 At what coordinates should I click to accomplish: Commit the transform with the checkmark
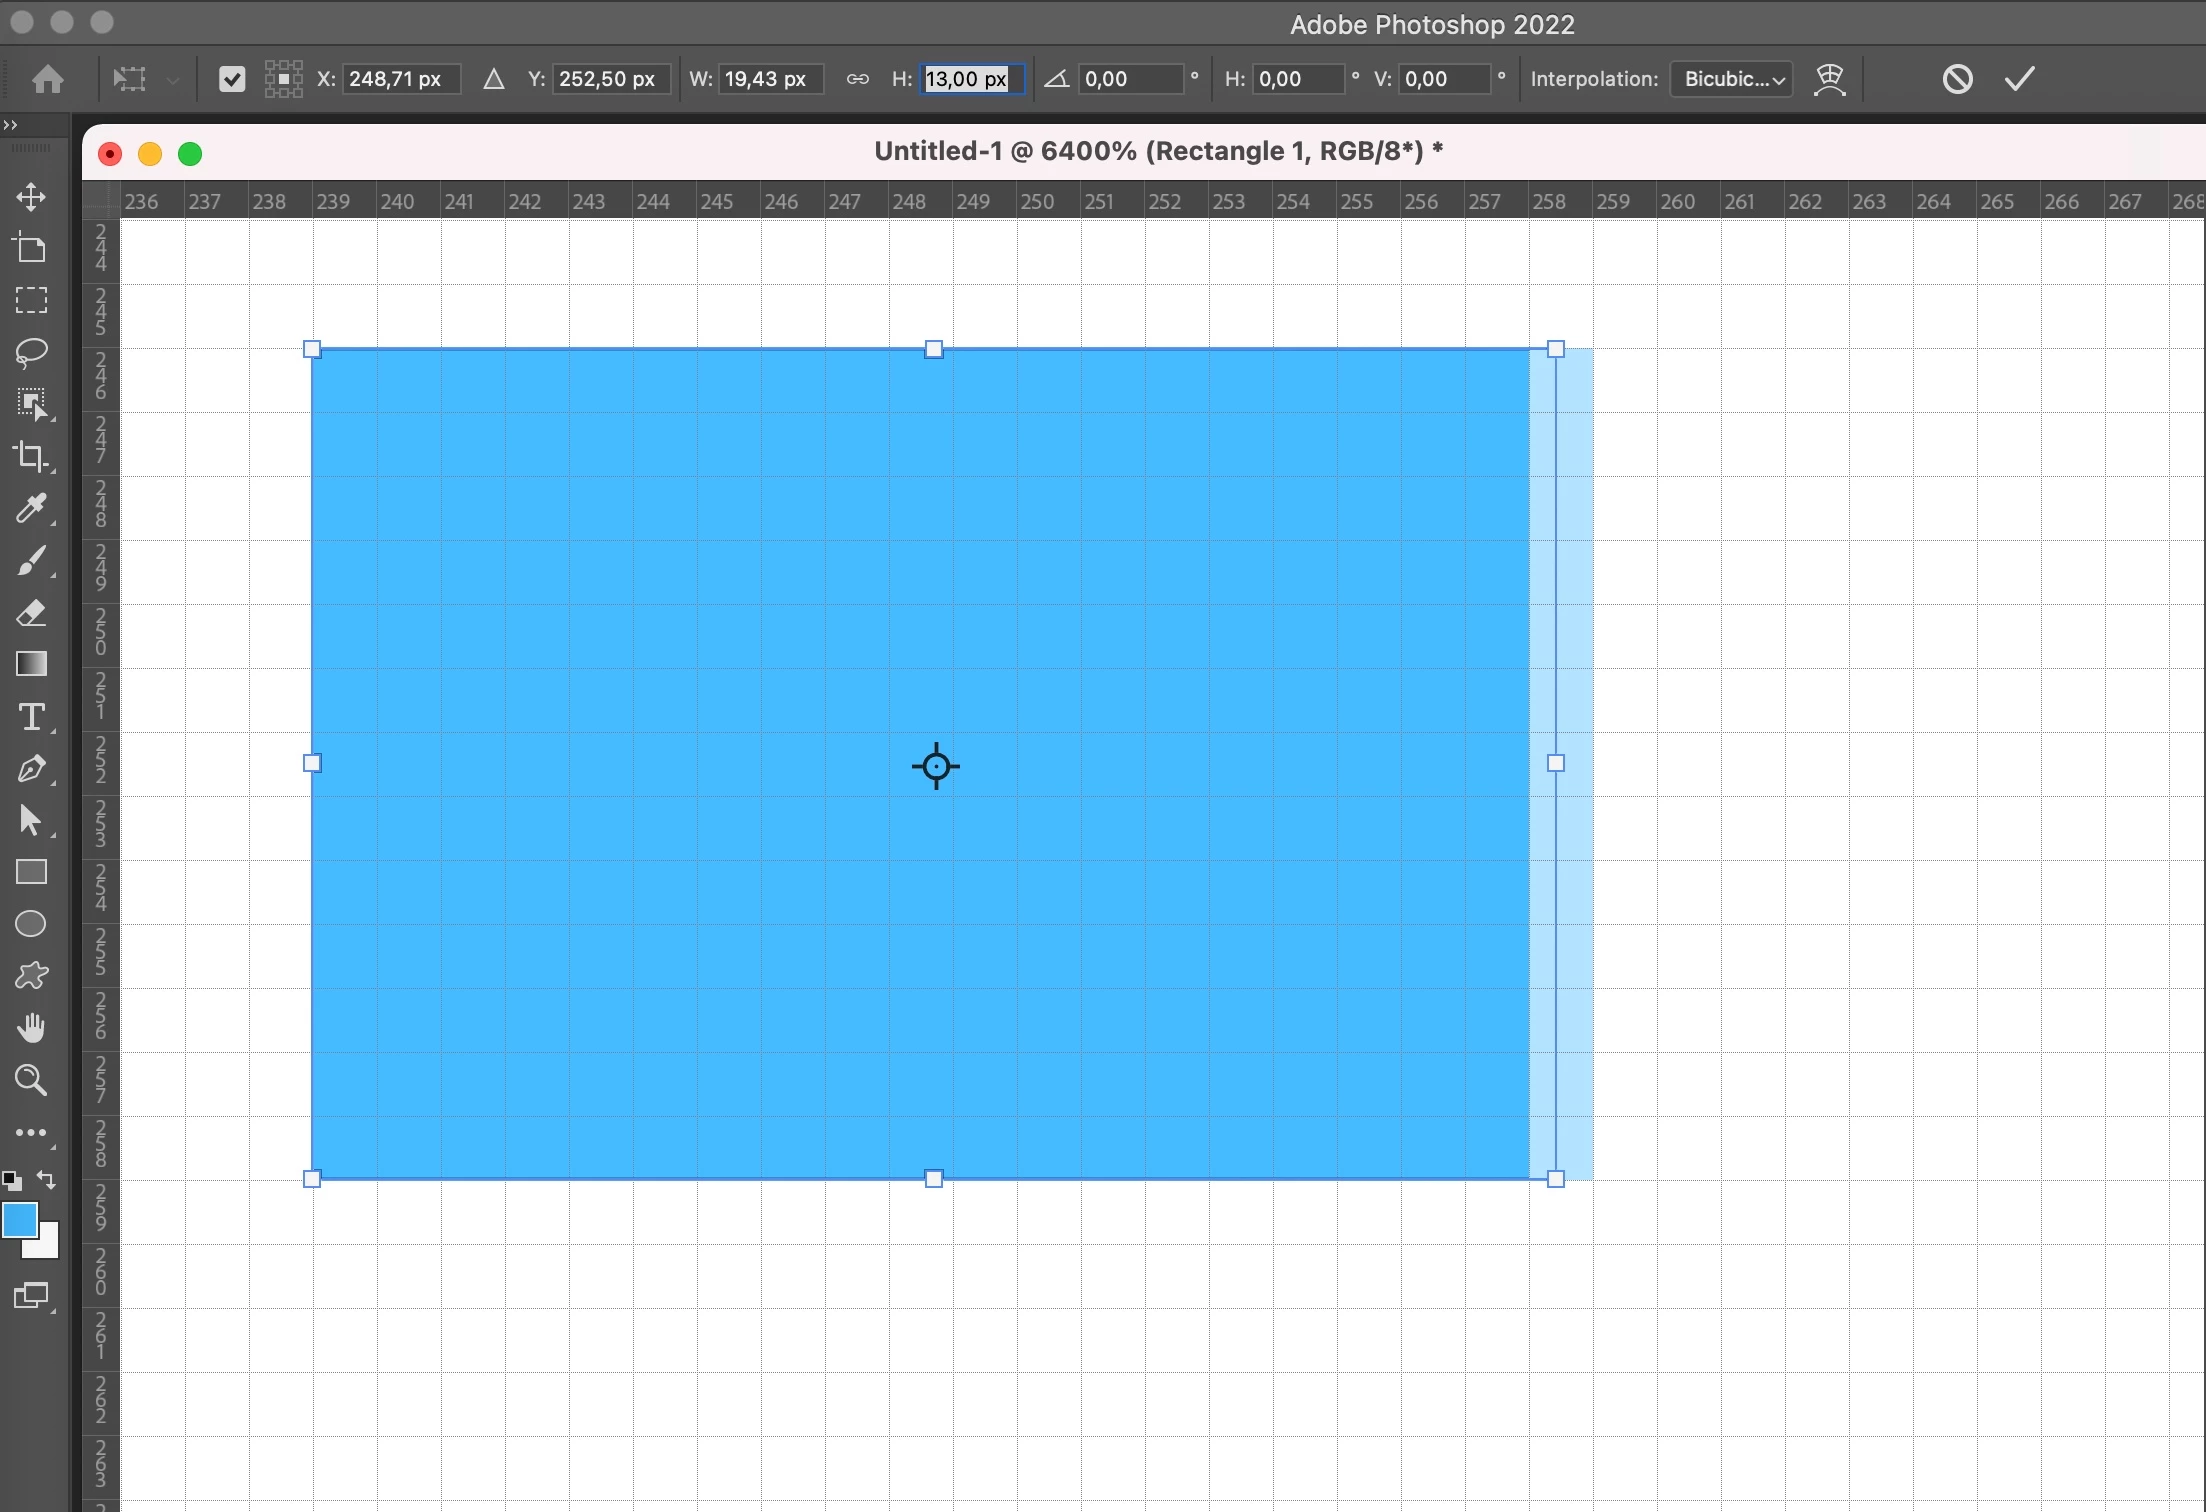click(2020, 79)
